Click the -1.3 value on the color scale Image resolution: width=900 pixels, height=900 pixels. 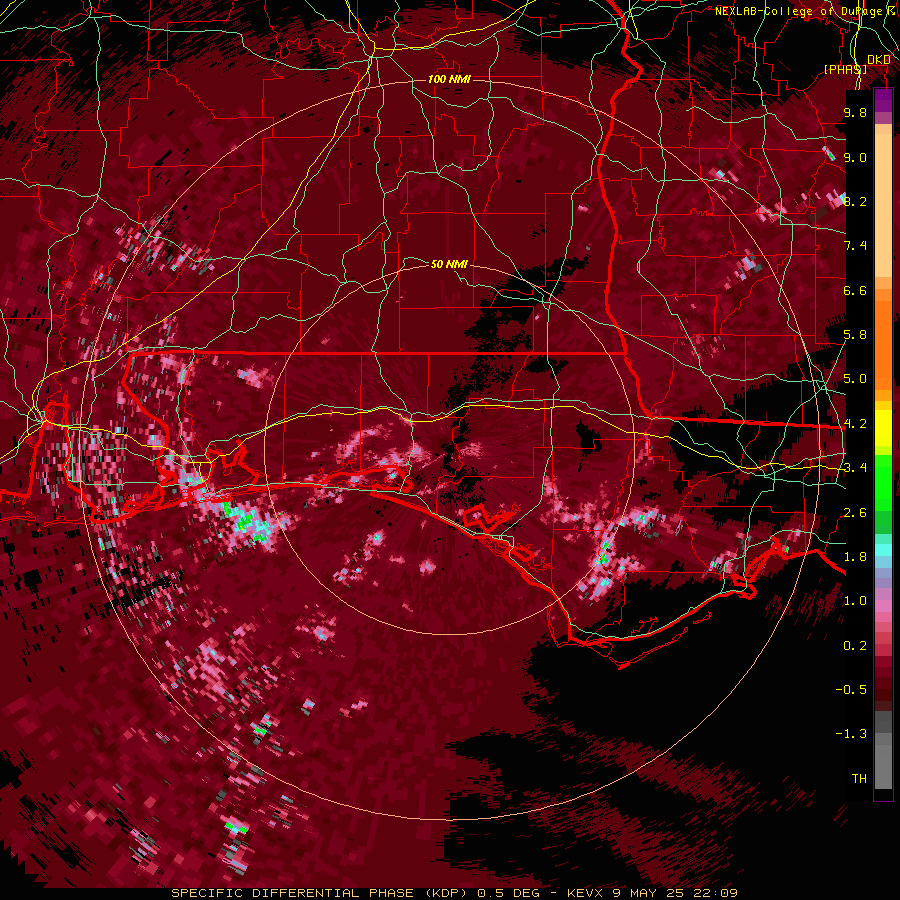click(851, 734)
